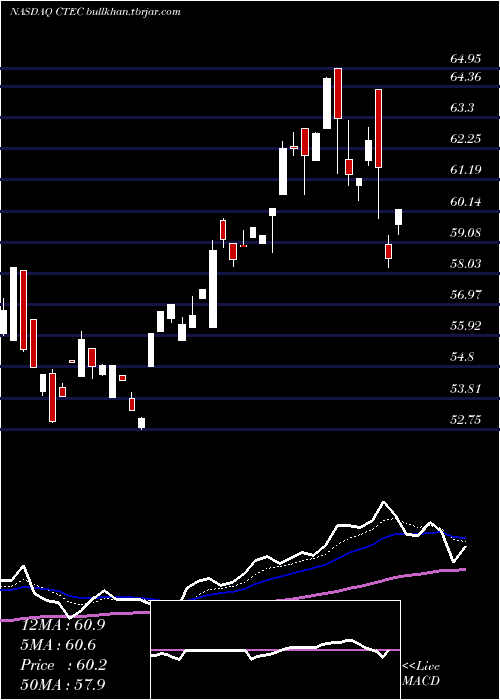
Task: Select the 61.19 price level label
Action: click(465, 170)
